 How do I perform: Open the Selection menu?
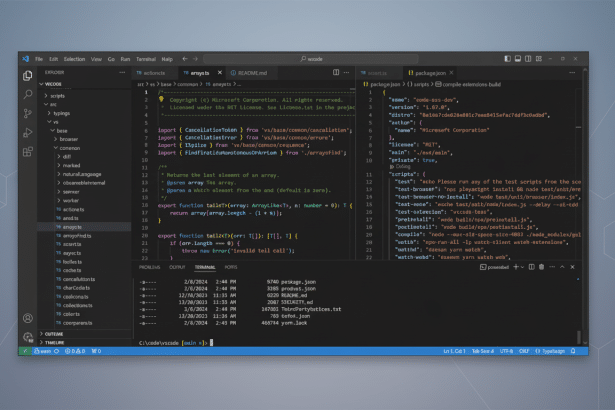(75, 59)
